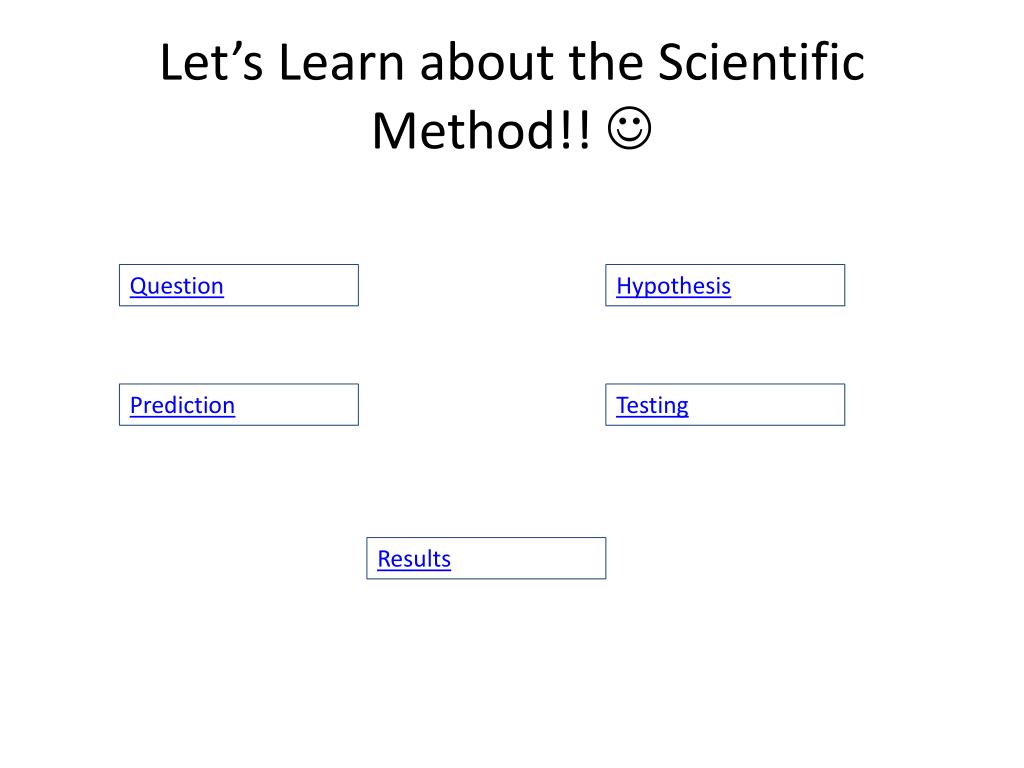Click the letter R of the Results link
The image size is (1024, 768).
point(384,559)
